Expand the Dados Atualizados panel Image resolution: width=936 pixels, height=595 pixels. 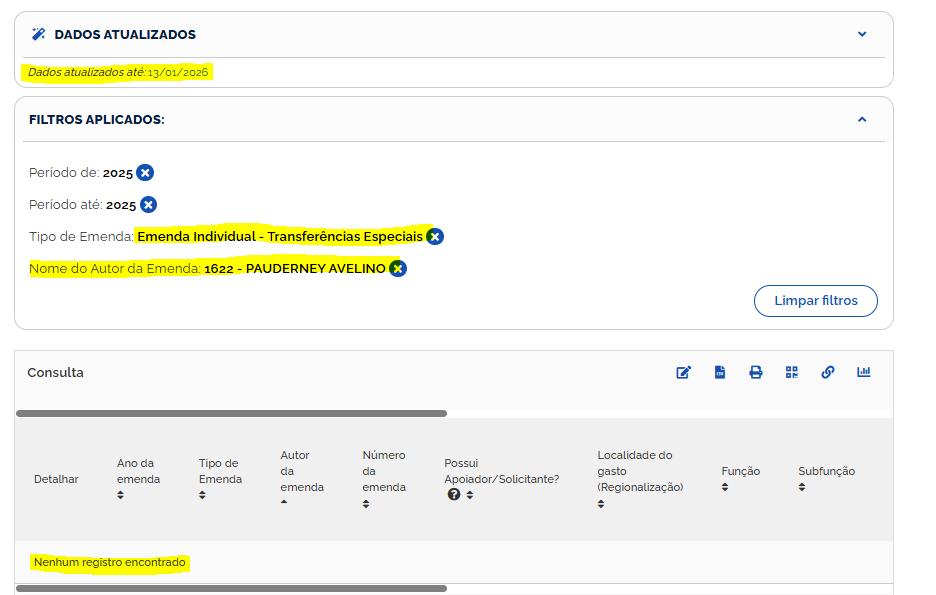[862, 34]
